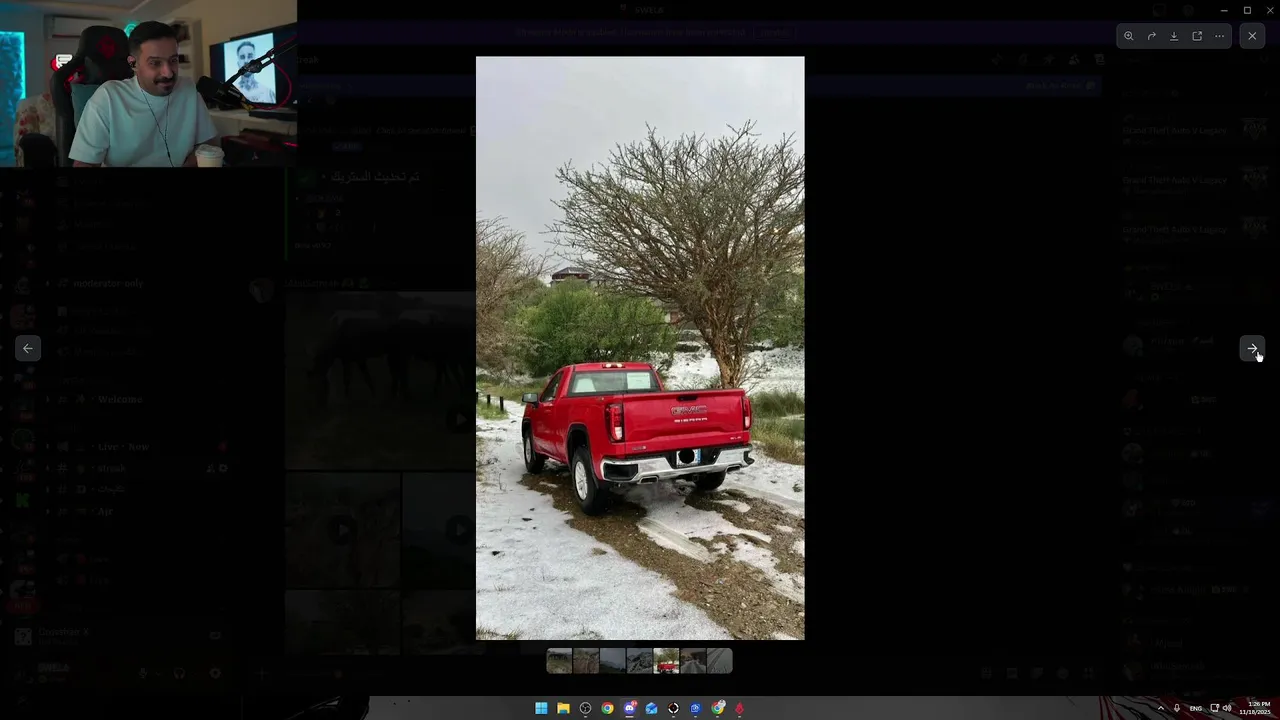Open OBS Studio from the taskbar
The image size is (1280, 720).
[x=585, y=708]
